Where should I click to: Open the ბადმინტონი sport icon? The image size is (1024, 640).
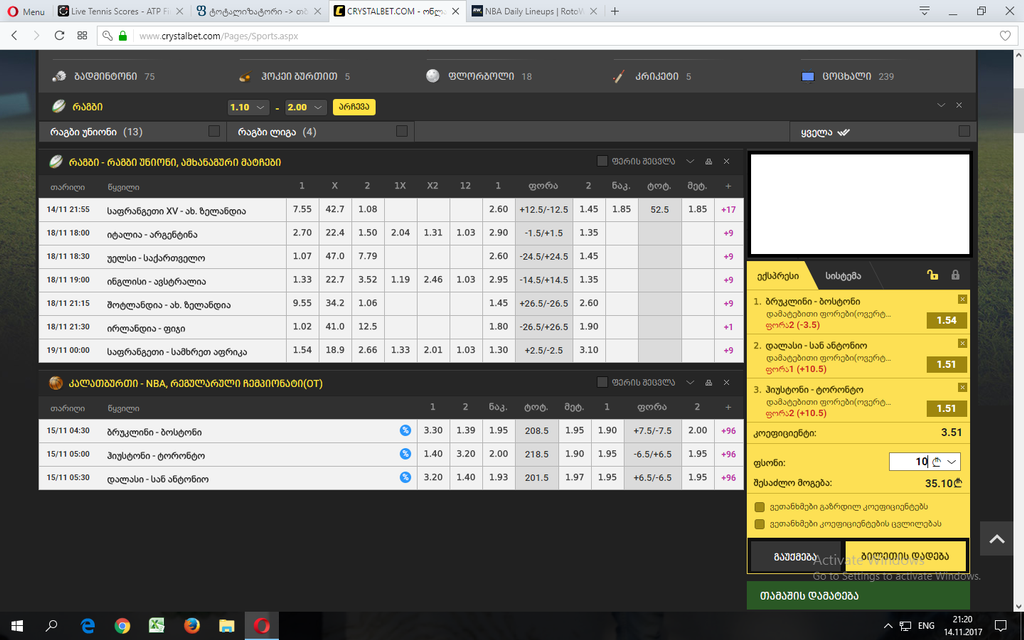pos(59,76)
